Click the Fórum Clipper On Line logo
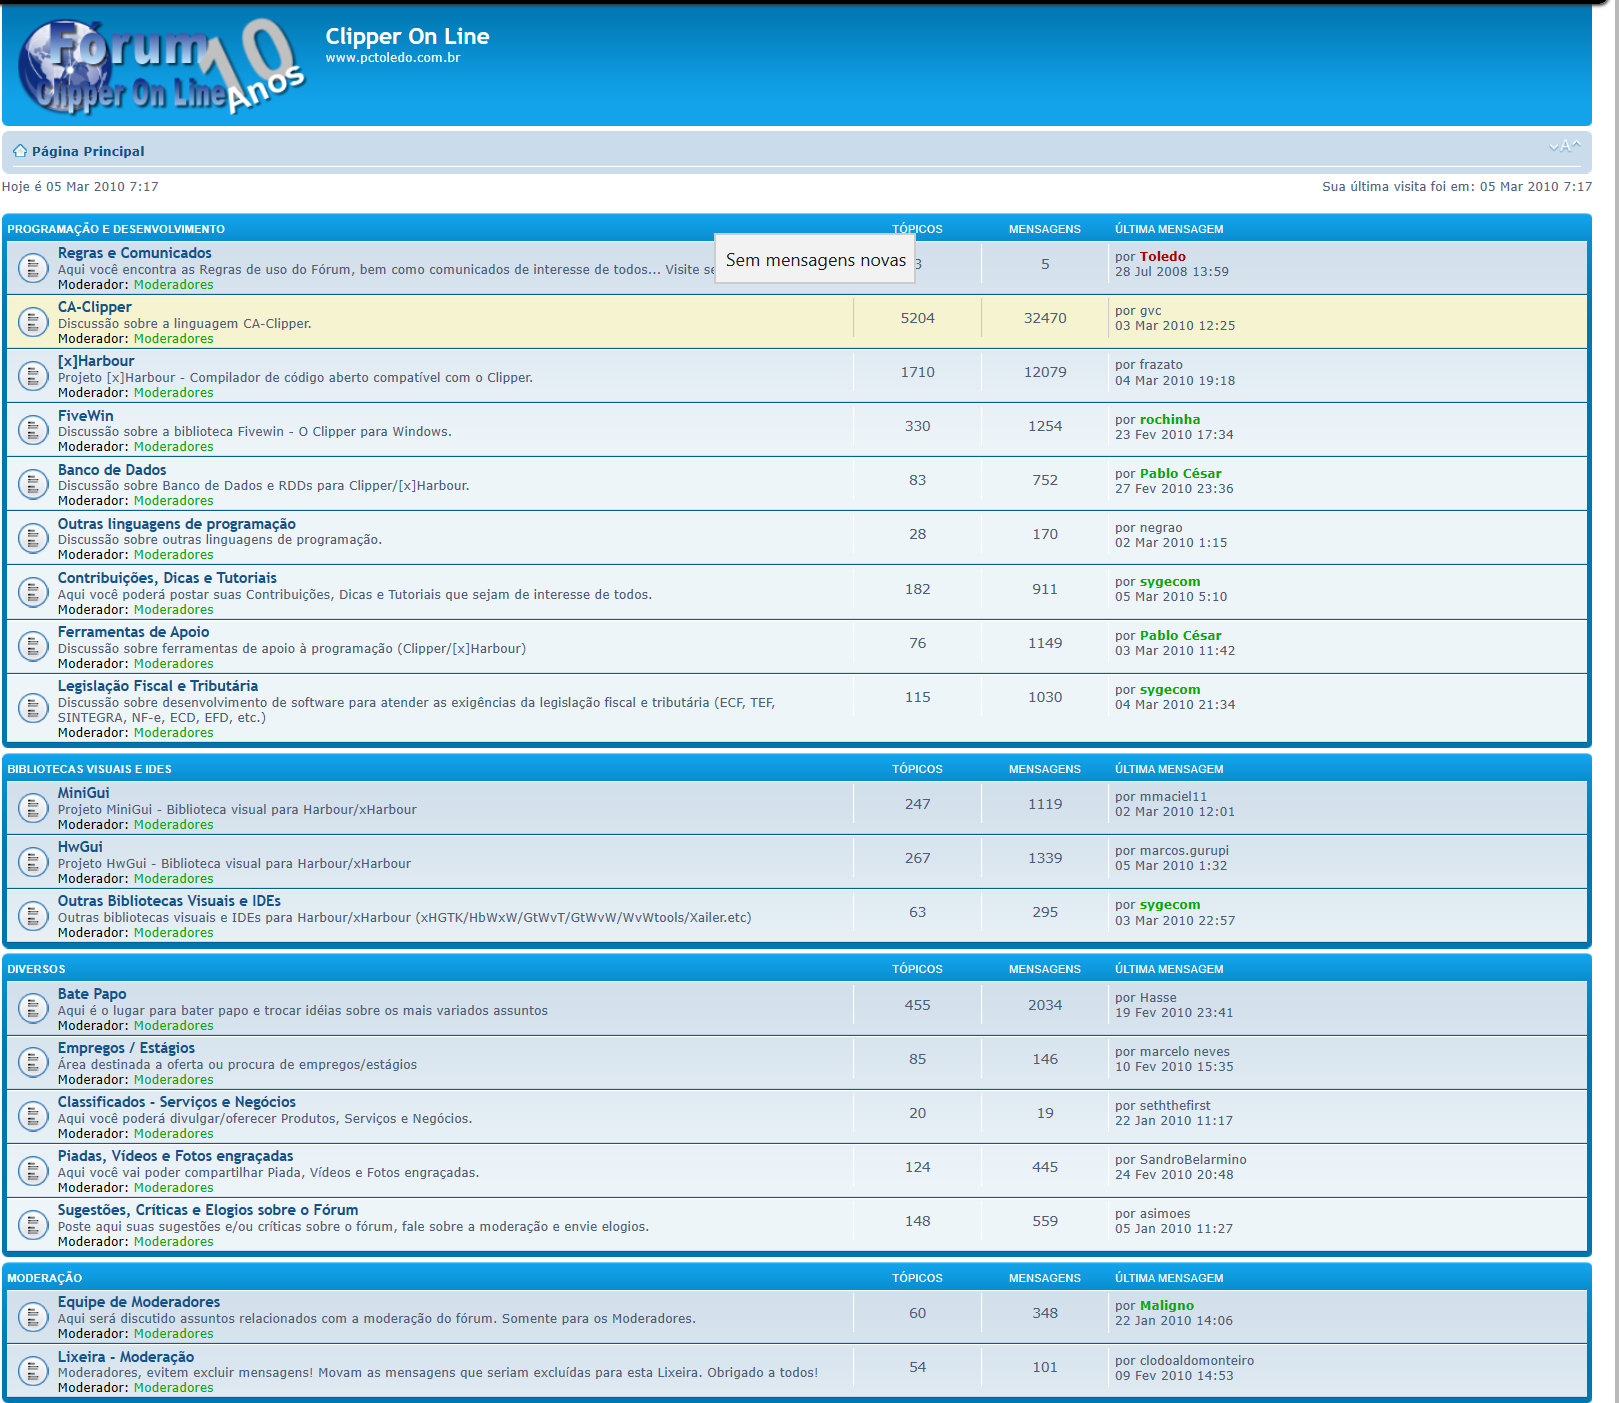Screen dimensions: 1619x1403 click(x=162, y=67)
